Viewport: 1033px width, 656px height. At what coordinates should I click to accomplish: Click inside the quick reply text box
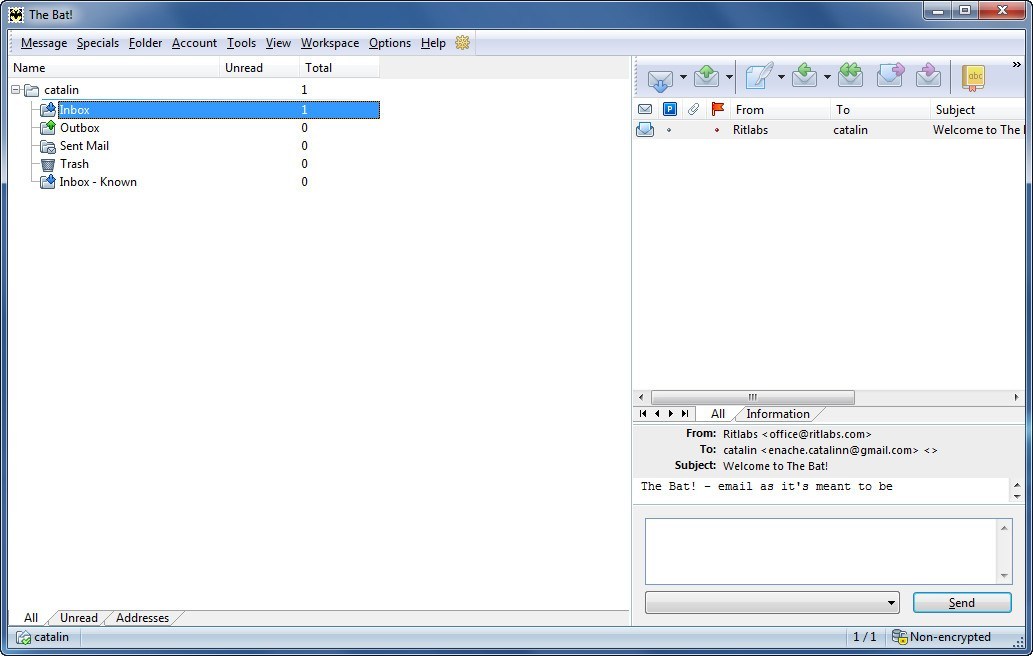pyautogui.click(x=820, y=550)
